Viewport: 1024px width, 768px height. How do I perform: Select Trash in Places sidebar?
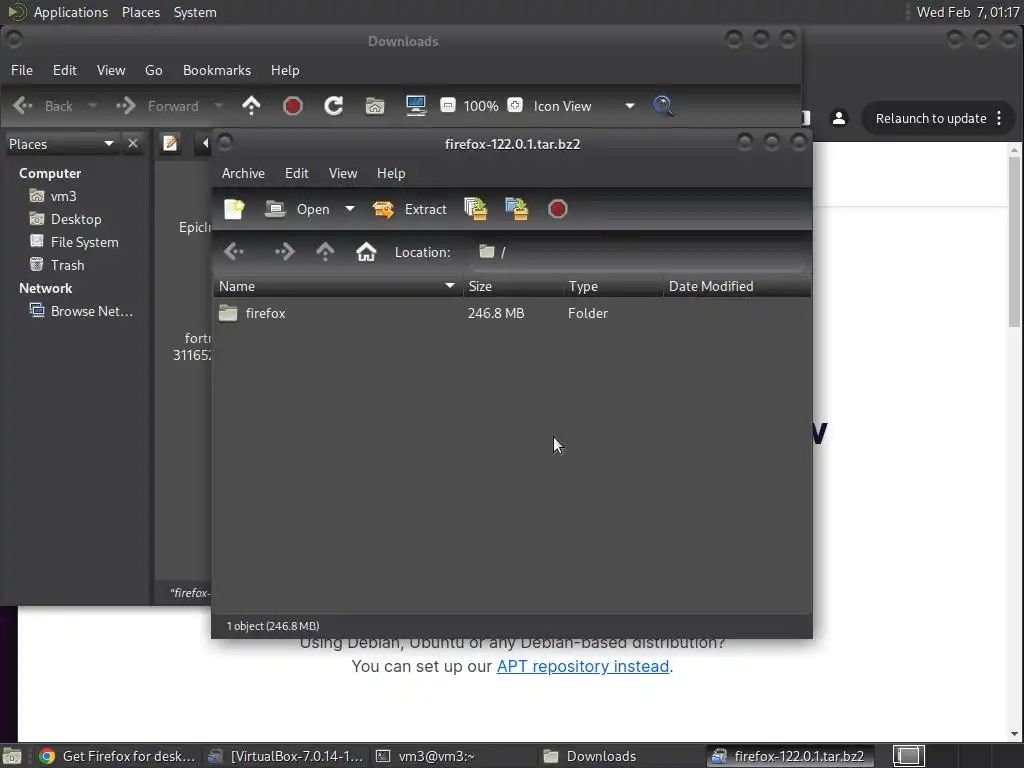(x=67, y=265)
